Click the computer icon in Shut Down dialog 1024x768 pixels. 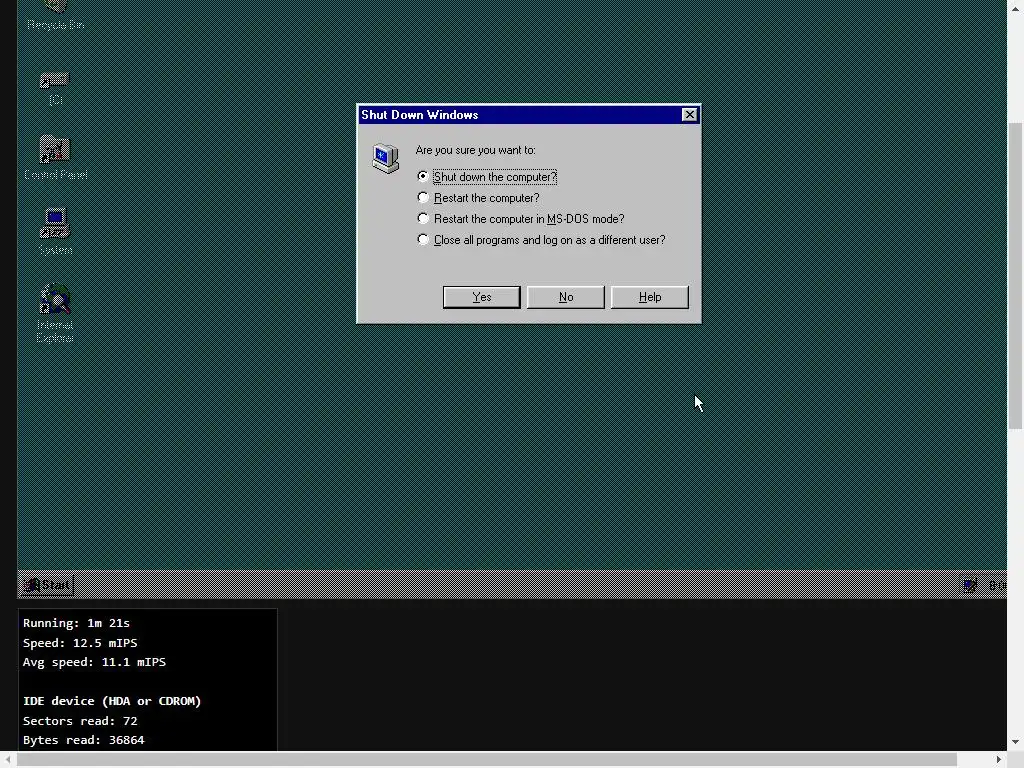tap(385, 159)
